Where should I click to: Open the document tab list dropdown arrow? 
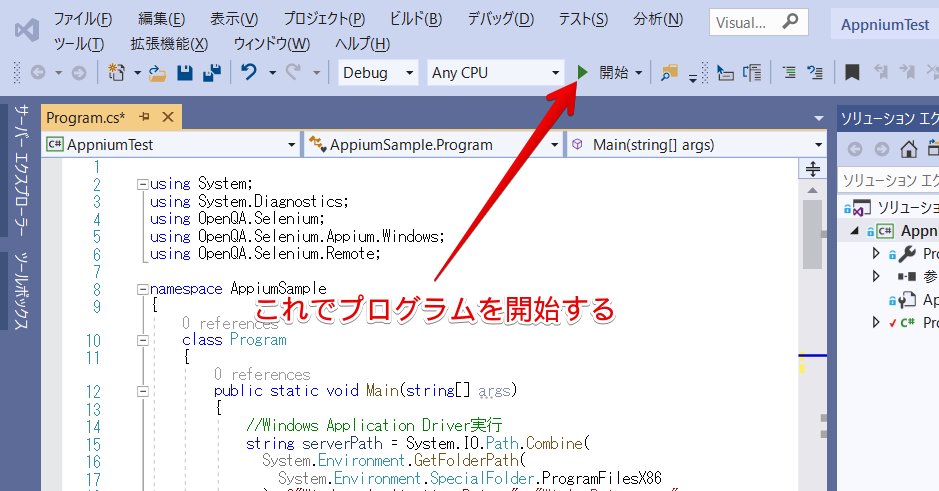tap(819, 118)
